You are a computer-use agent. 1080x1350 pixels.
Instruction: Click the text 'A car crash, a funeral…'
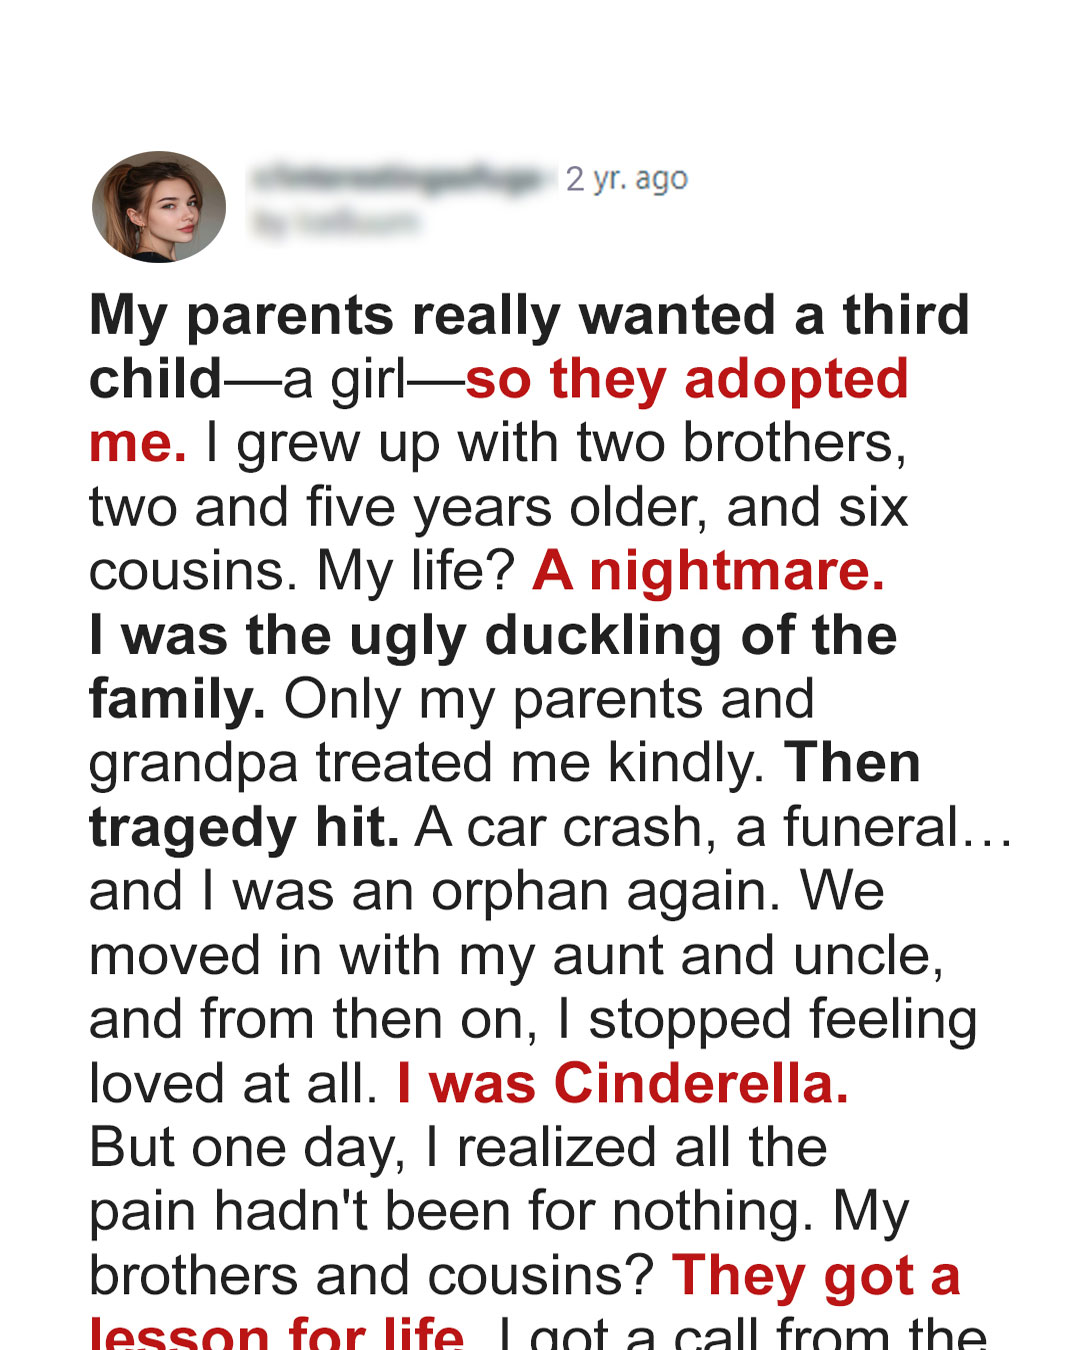pyautogui.click(x=714, y=828)
